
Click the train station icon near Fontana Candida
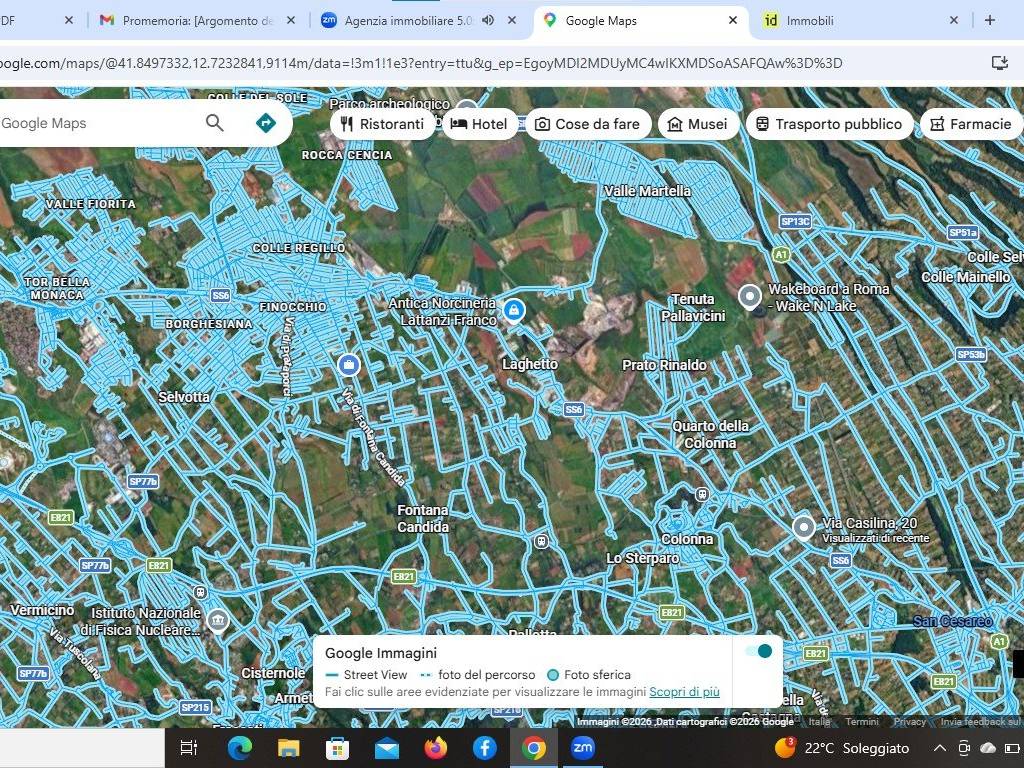(541, 541)
